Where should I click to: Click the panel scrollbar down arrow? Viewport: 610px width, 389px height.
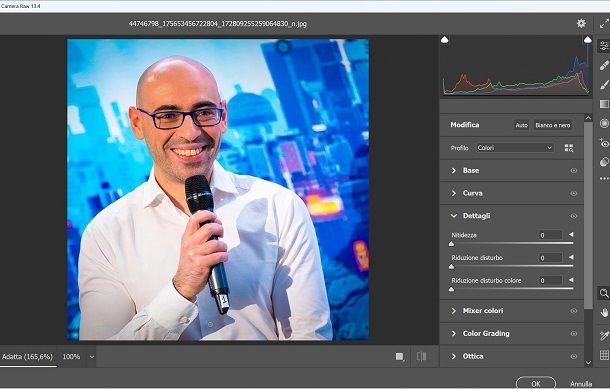pos(588,363)
